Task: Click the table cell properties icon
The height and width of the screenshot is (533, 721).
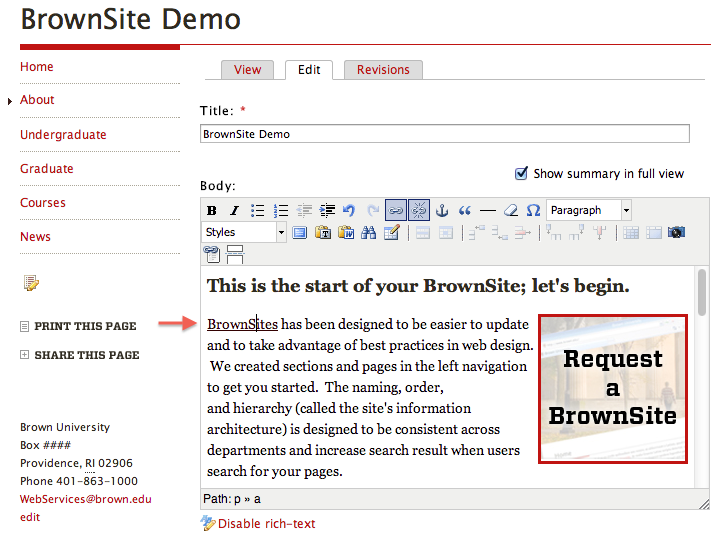Action: 446,233
